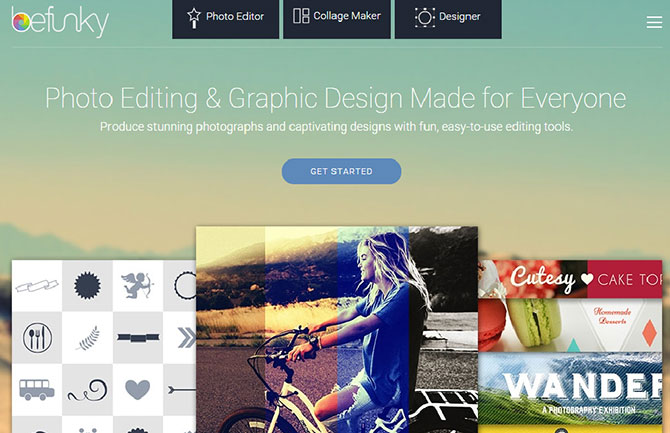Select the fork and knife plate icon

click(x=38, y=338)
